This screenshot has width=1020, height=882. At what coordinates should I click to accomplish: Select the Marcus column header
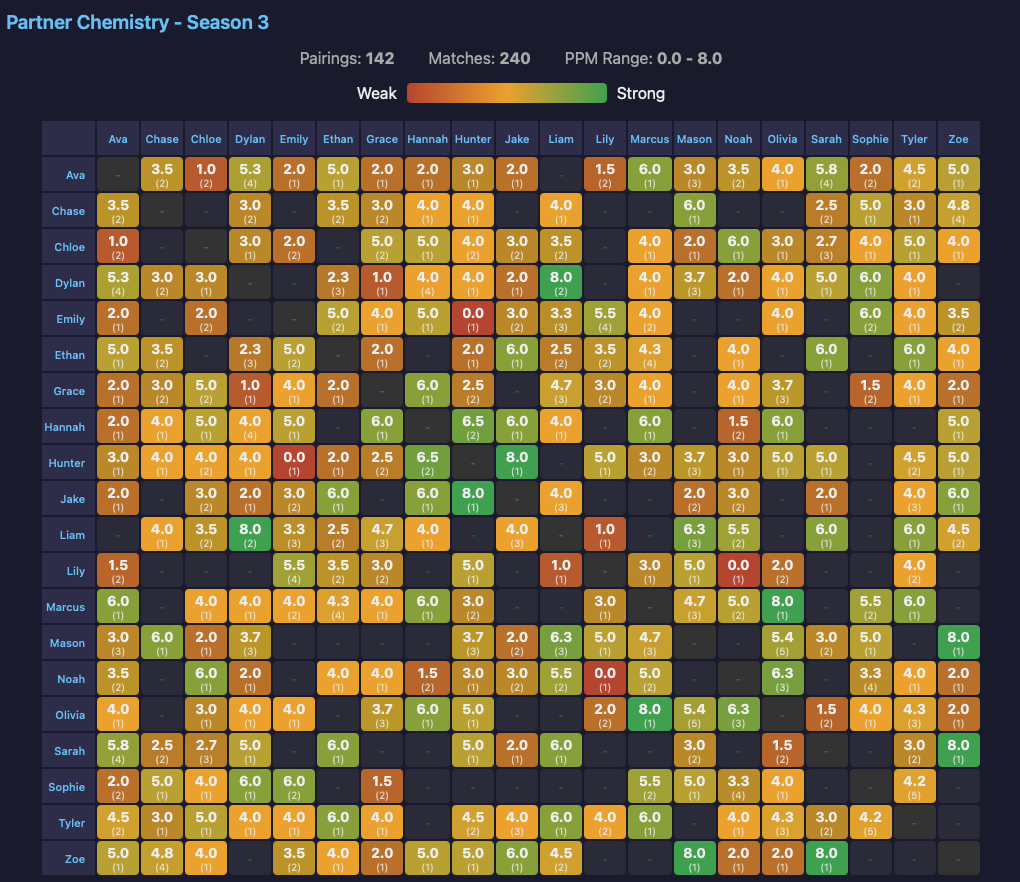coord(649,139)
